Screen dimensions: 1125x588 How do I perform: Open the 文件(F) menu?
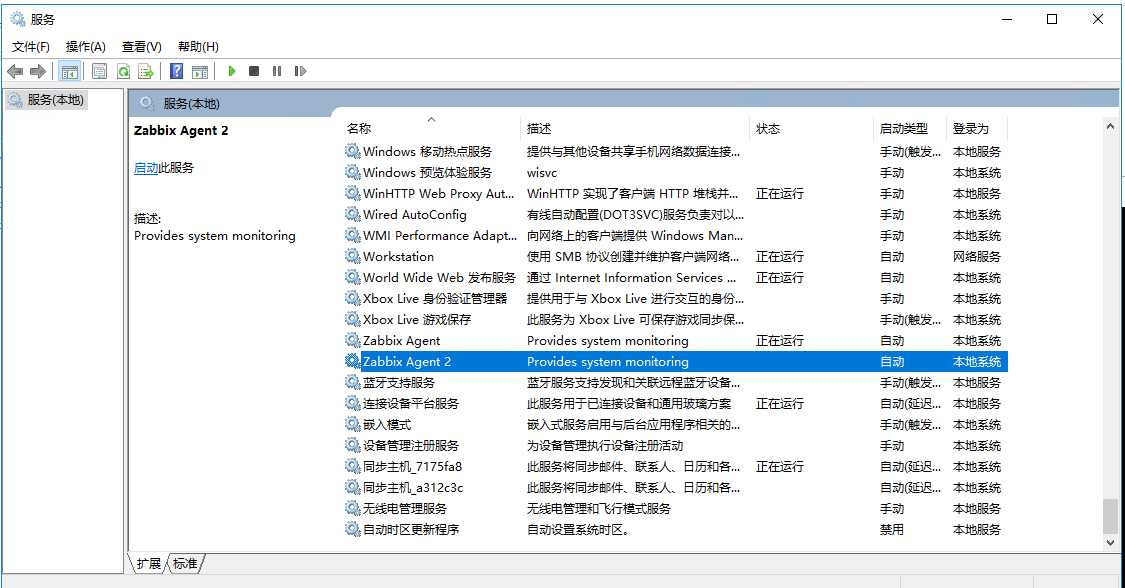click(31, 47)
